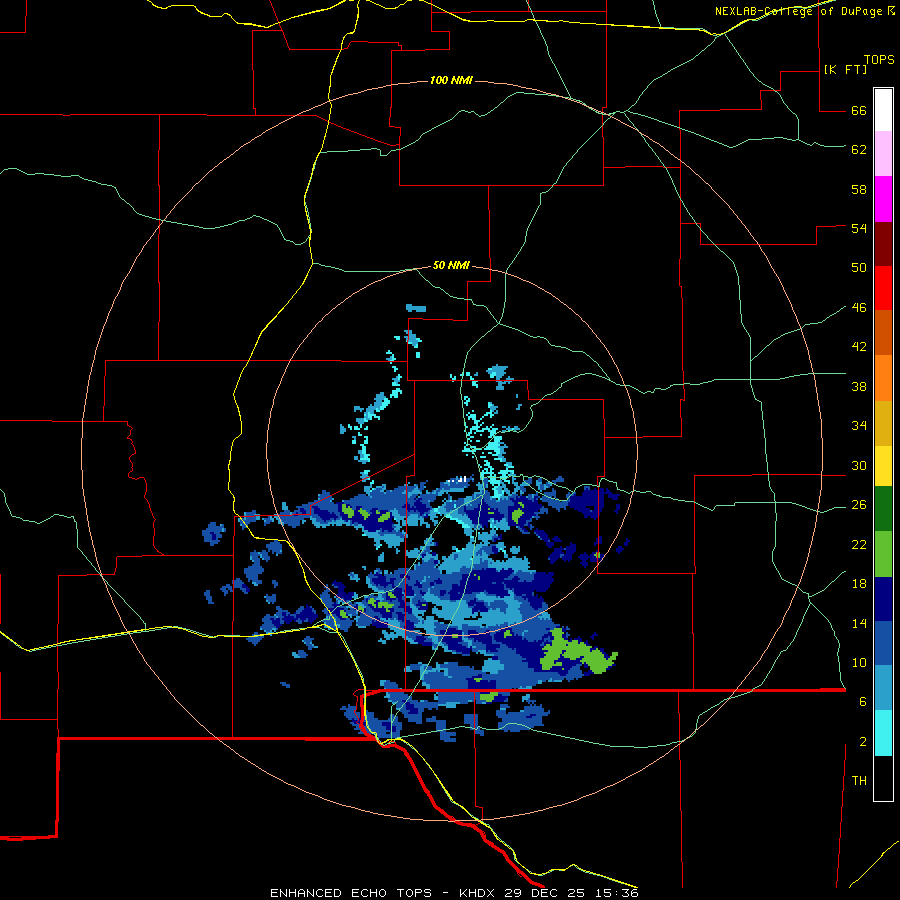Screen dimensions: 900x900
Task: Click the '29 DEC 25 15:36' timestamp
Action: [572, 893]
